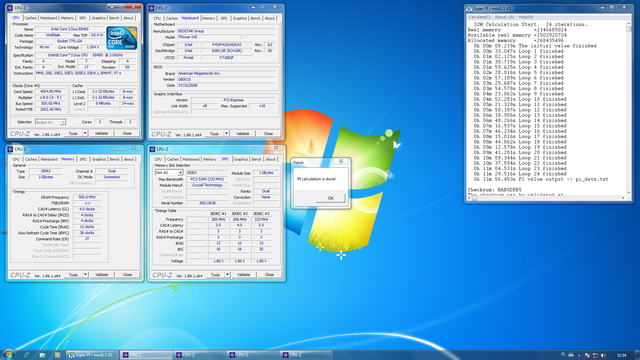Click the Intel Core 2 logo in CPU-Z
640x360 pixels.
(121, 38)
